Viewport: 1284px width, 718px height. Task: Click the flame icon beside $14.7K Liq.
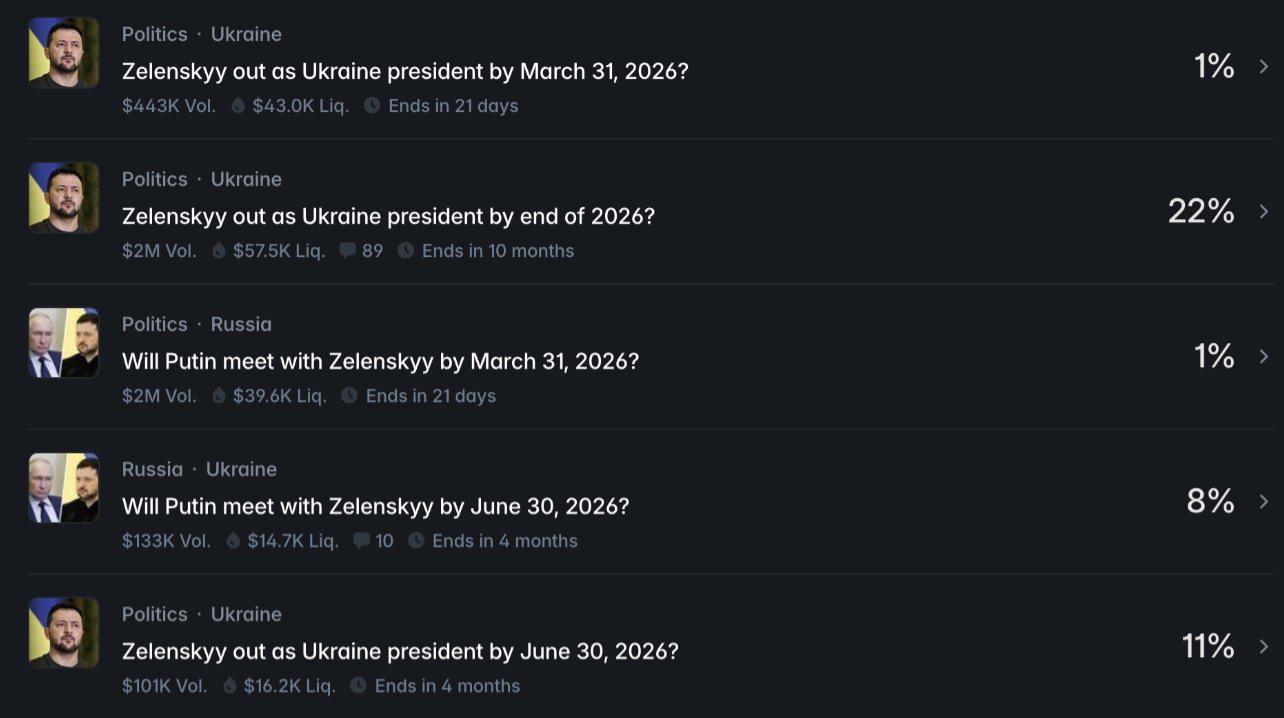coord(234,541)
